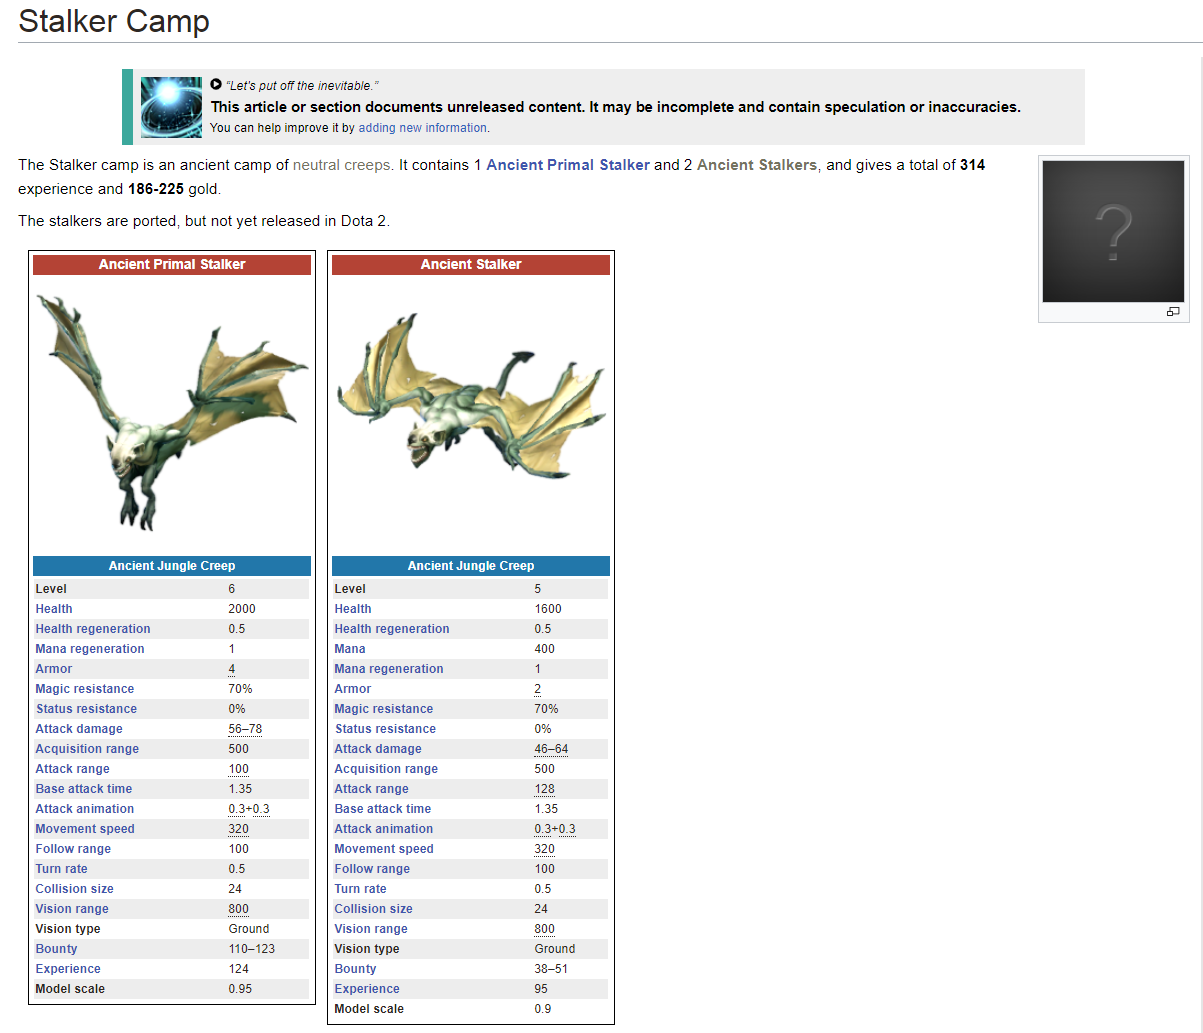1203x1033 pixels.
Task: Open Experience link in Primal Stalker table
Action: [x=68, y=969]
